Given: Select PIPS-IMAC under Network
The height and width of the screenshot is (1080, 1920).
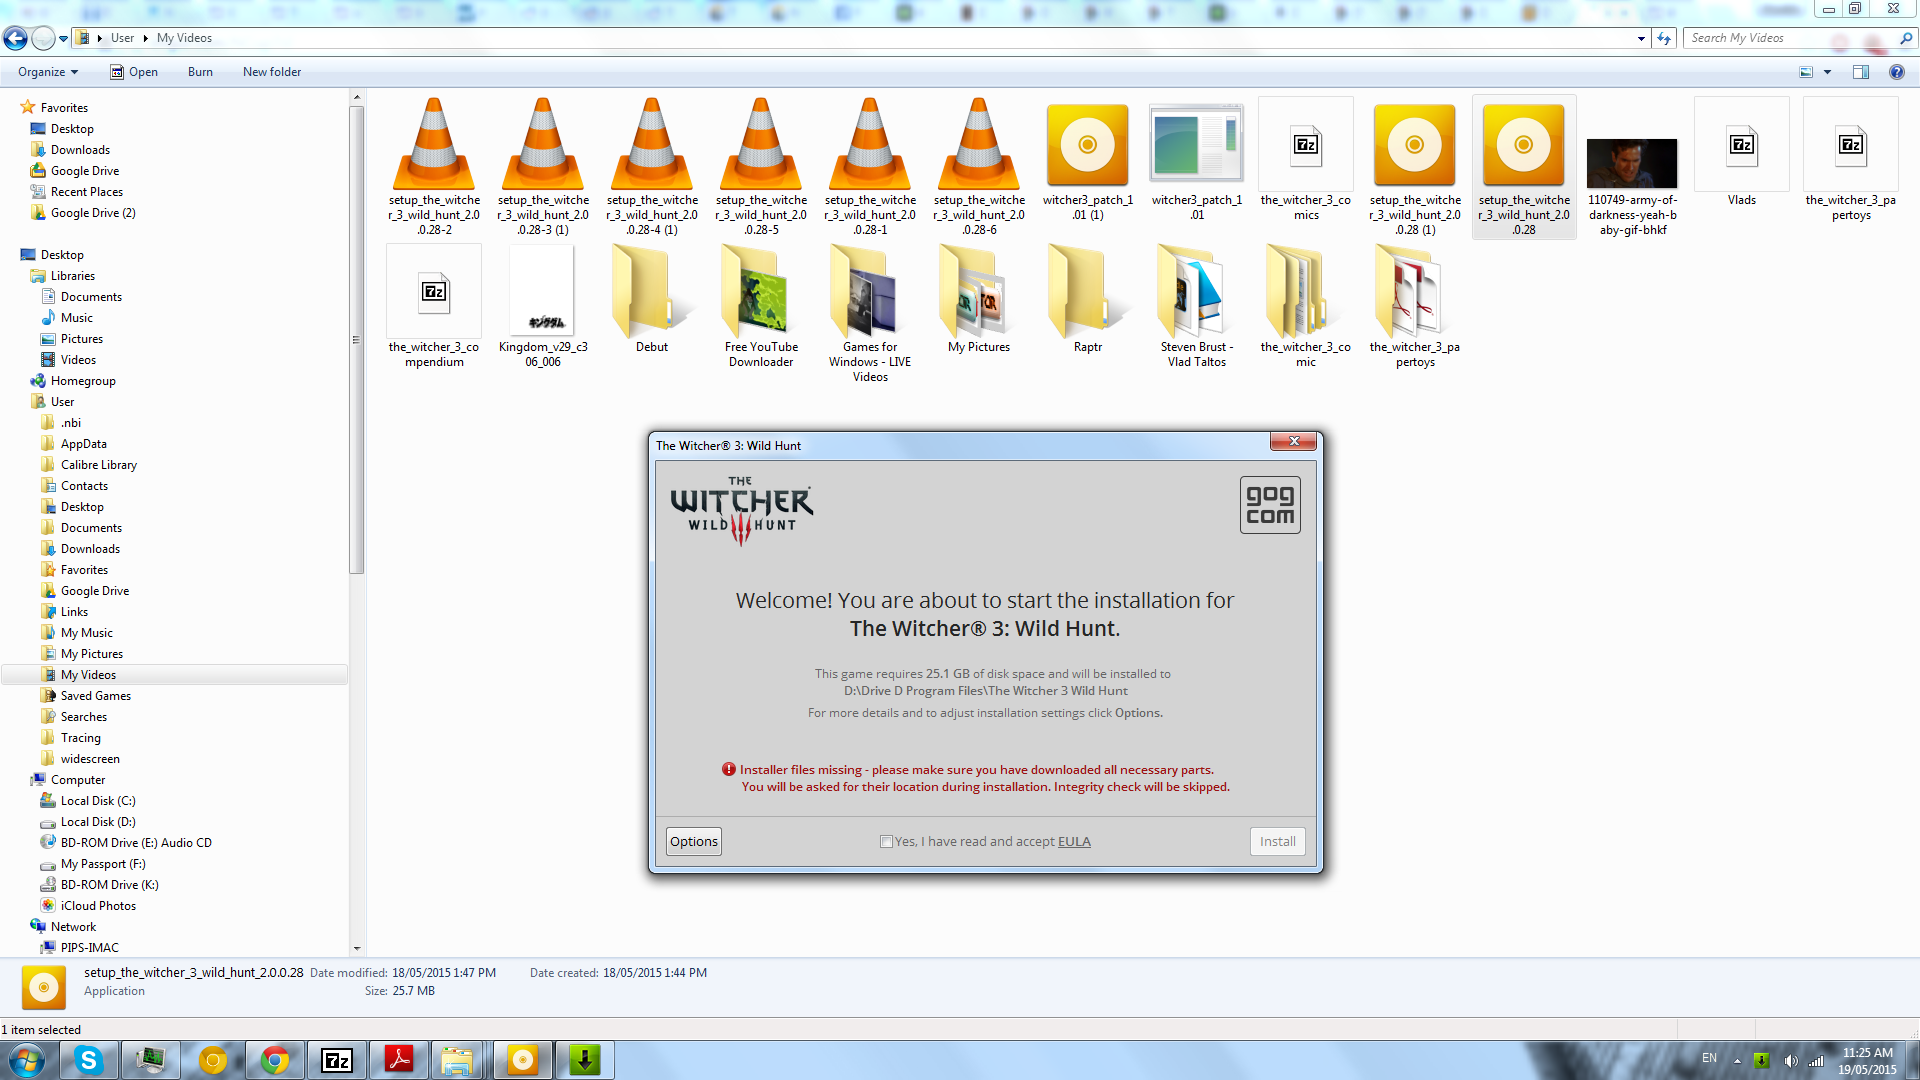Looking at the screenshot, I should pos(89,948).
